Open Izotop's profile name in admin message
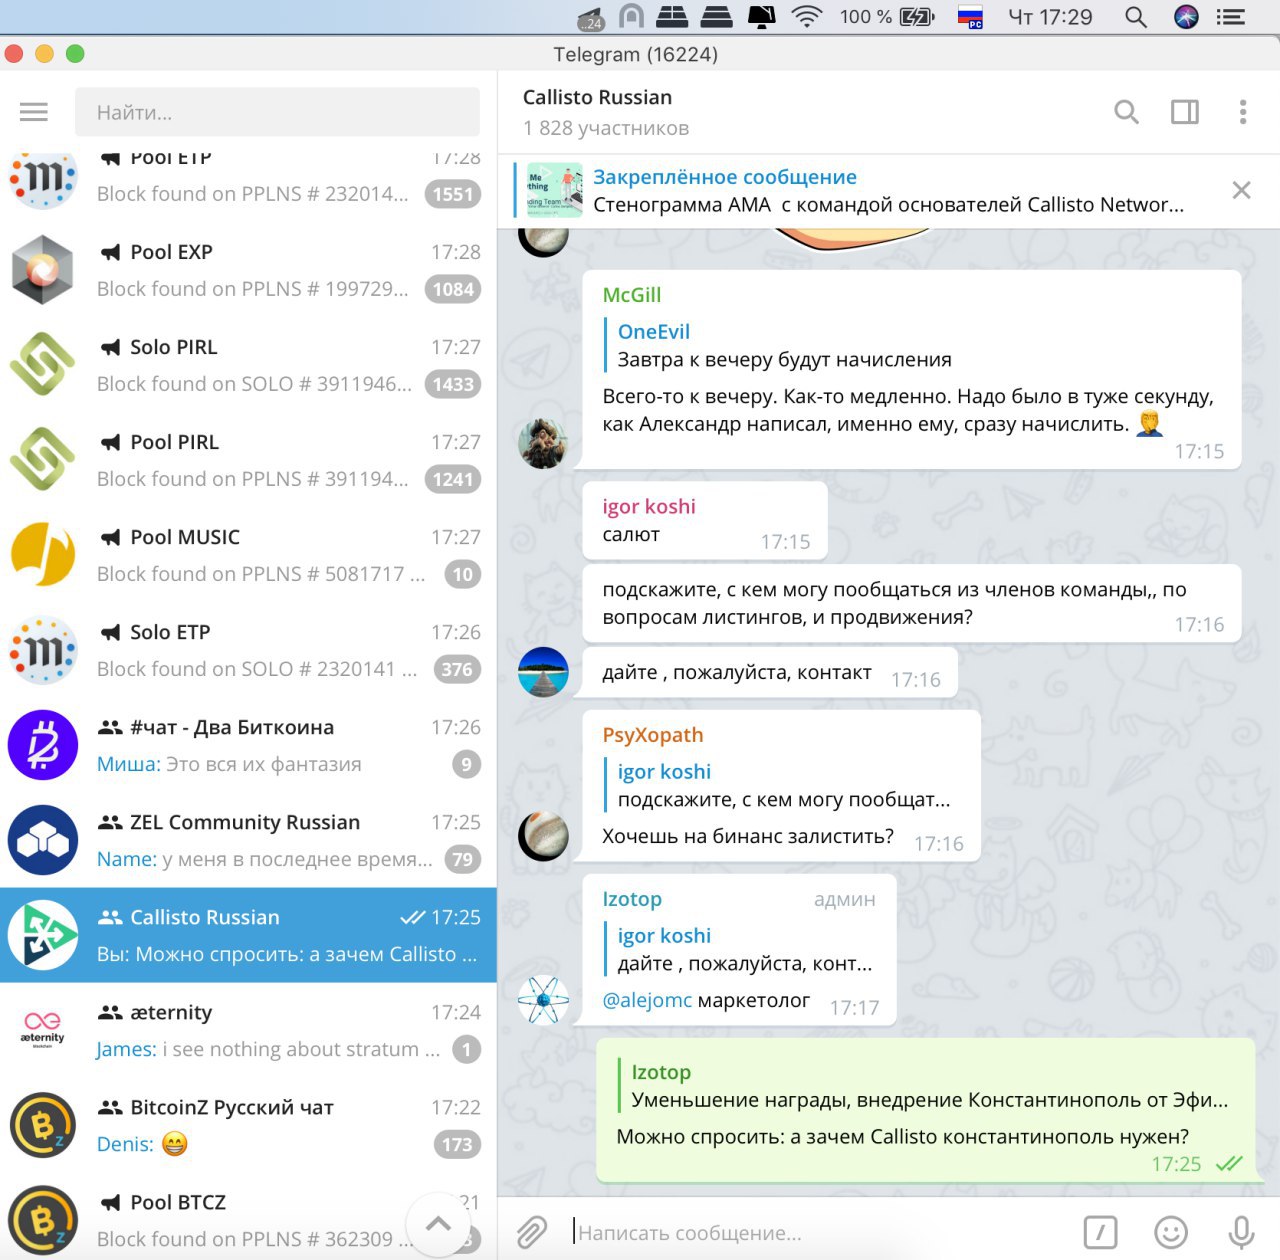 (632, 899)
